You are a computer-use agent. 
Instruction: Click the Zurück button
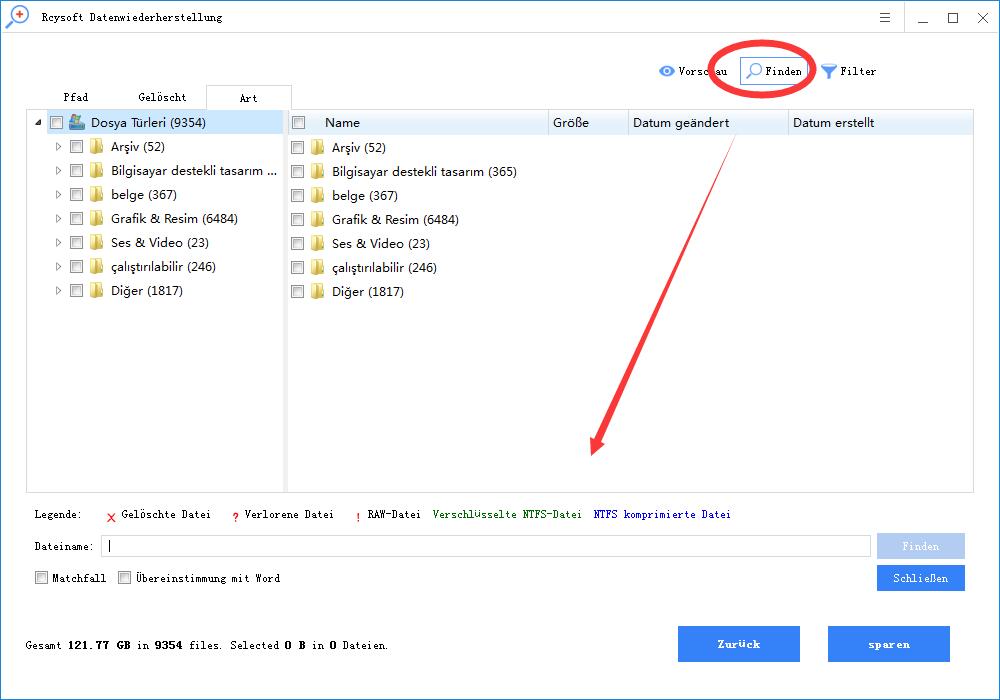(x=739, y=644)
